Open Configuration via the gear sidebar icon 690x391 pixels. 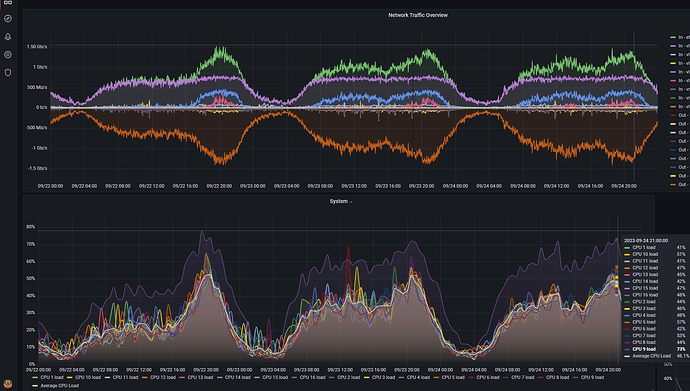click(8, 55)
